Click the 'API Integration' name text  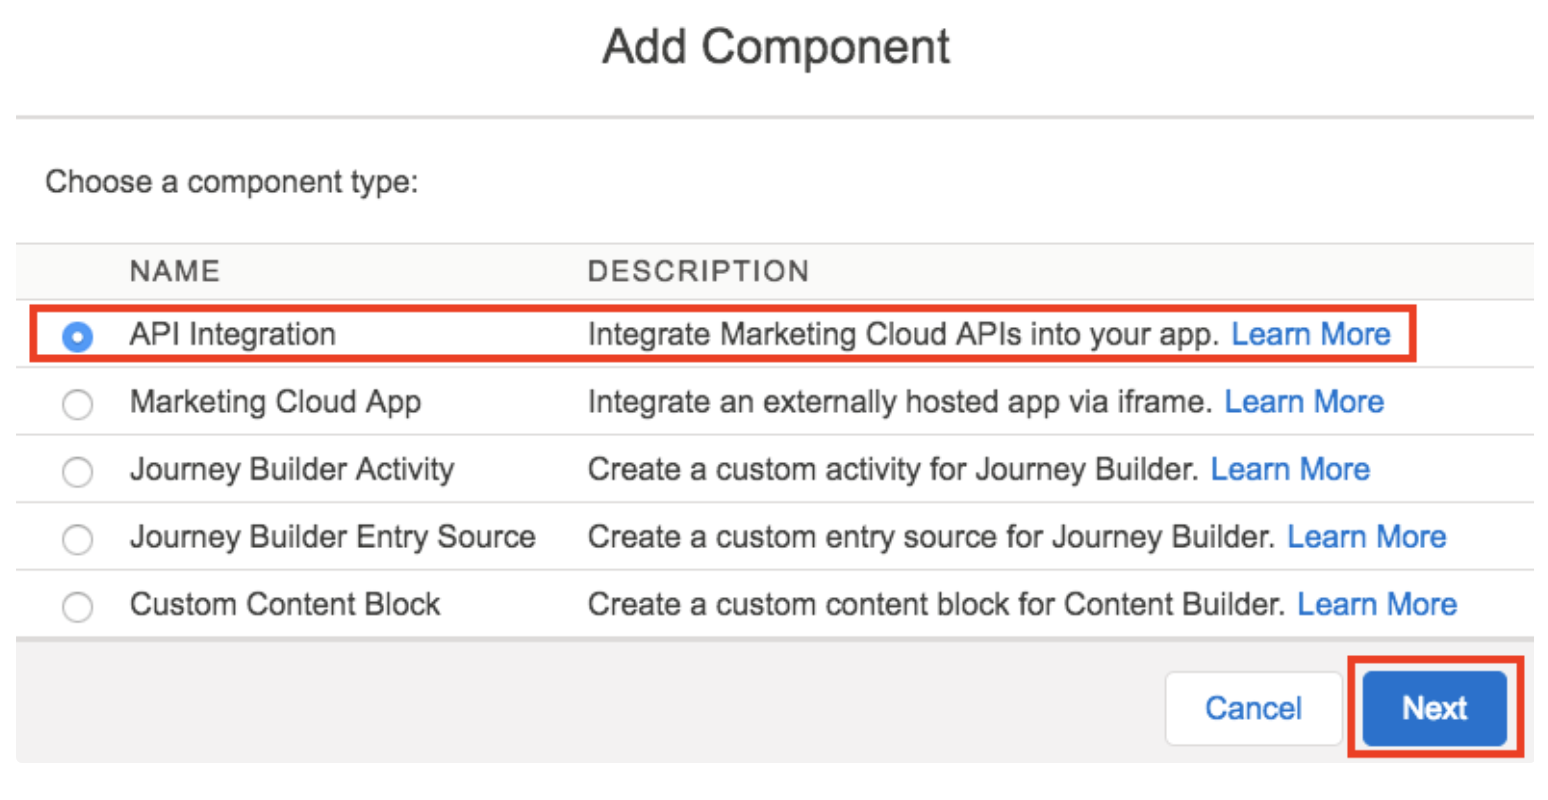click(233, 334)
